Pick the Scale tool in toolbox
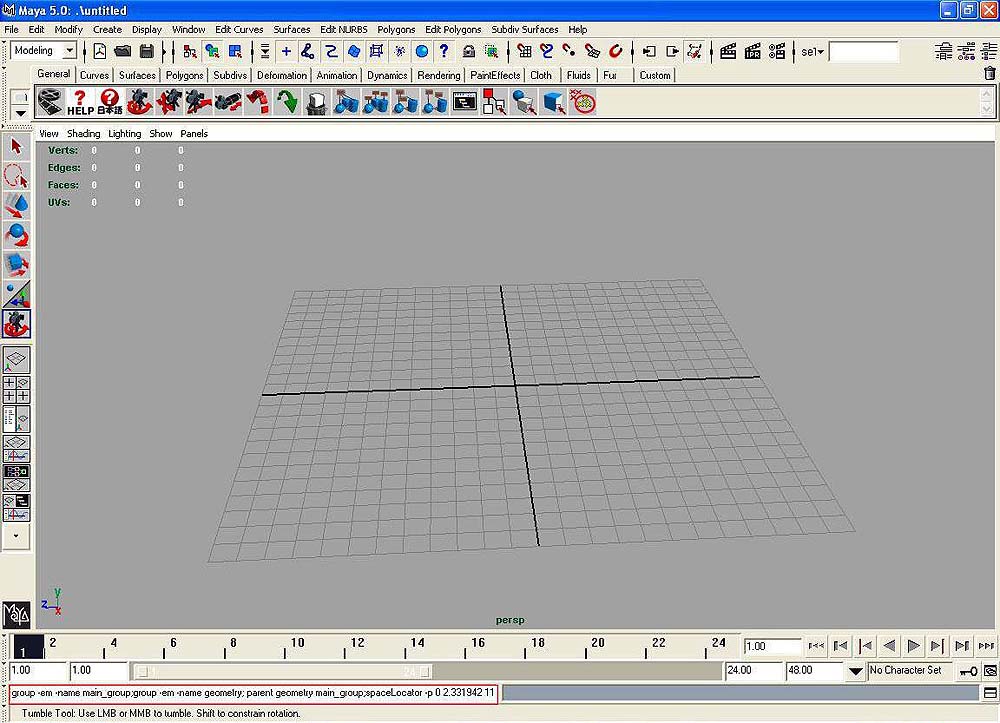 coord(17,265)
